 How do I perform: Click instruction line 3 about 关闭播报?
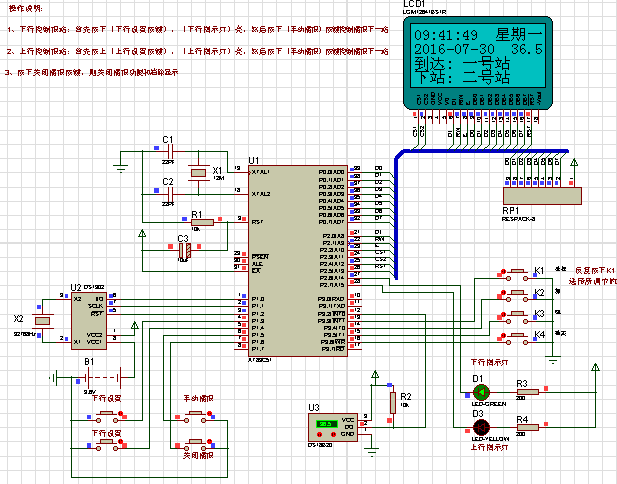click(91, 72)
